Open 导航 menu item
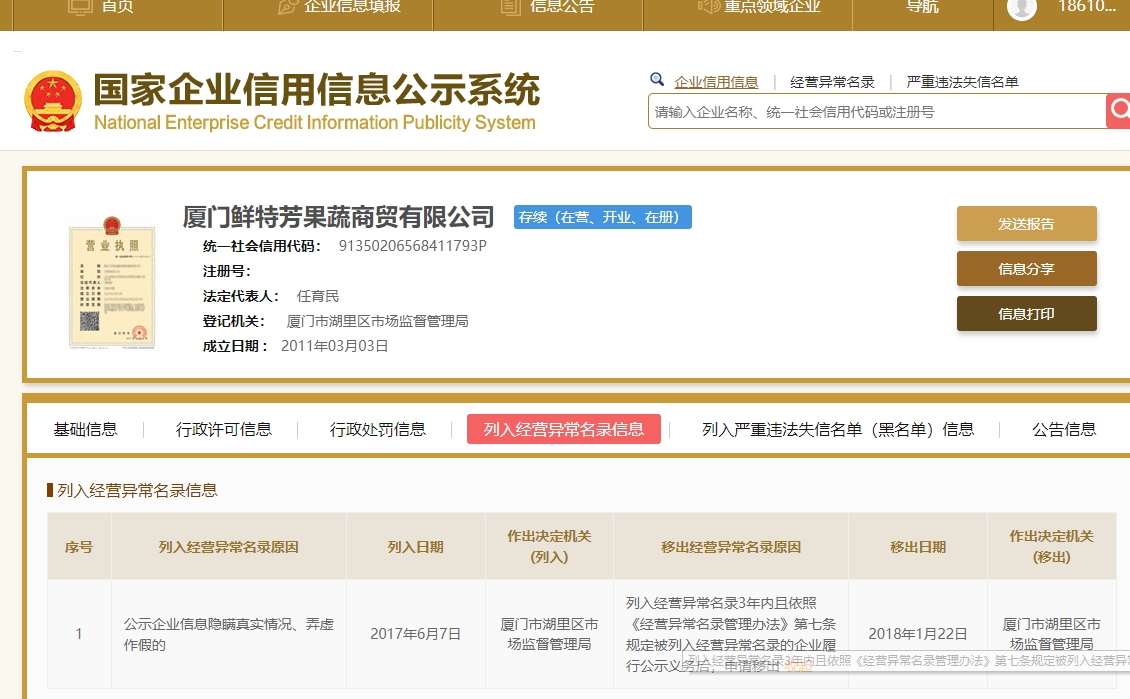 [x=922, y=6]
